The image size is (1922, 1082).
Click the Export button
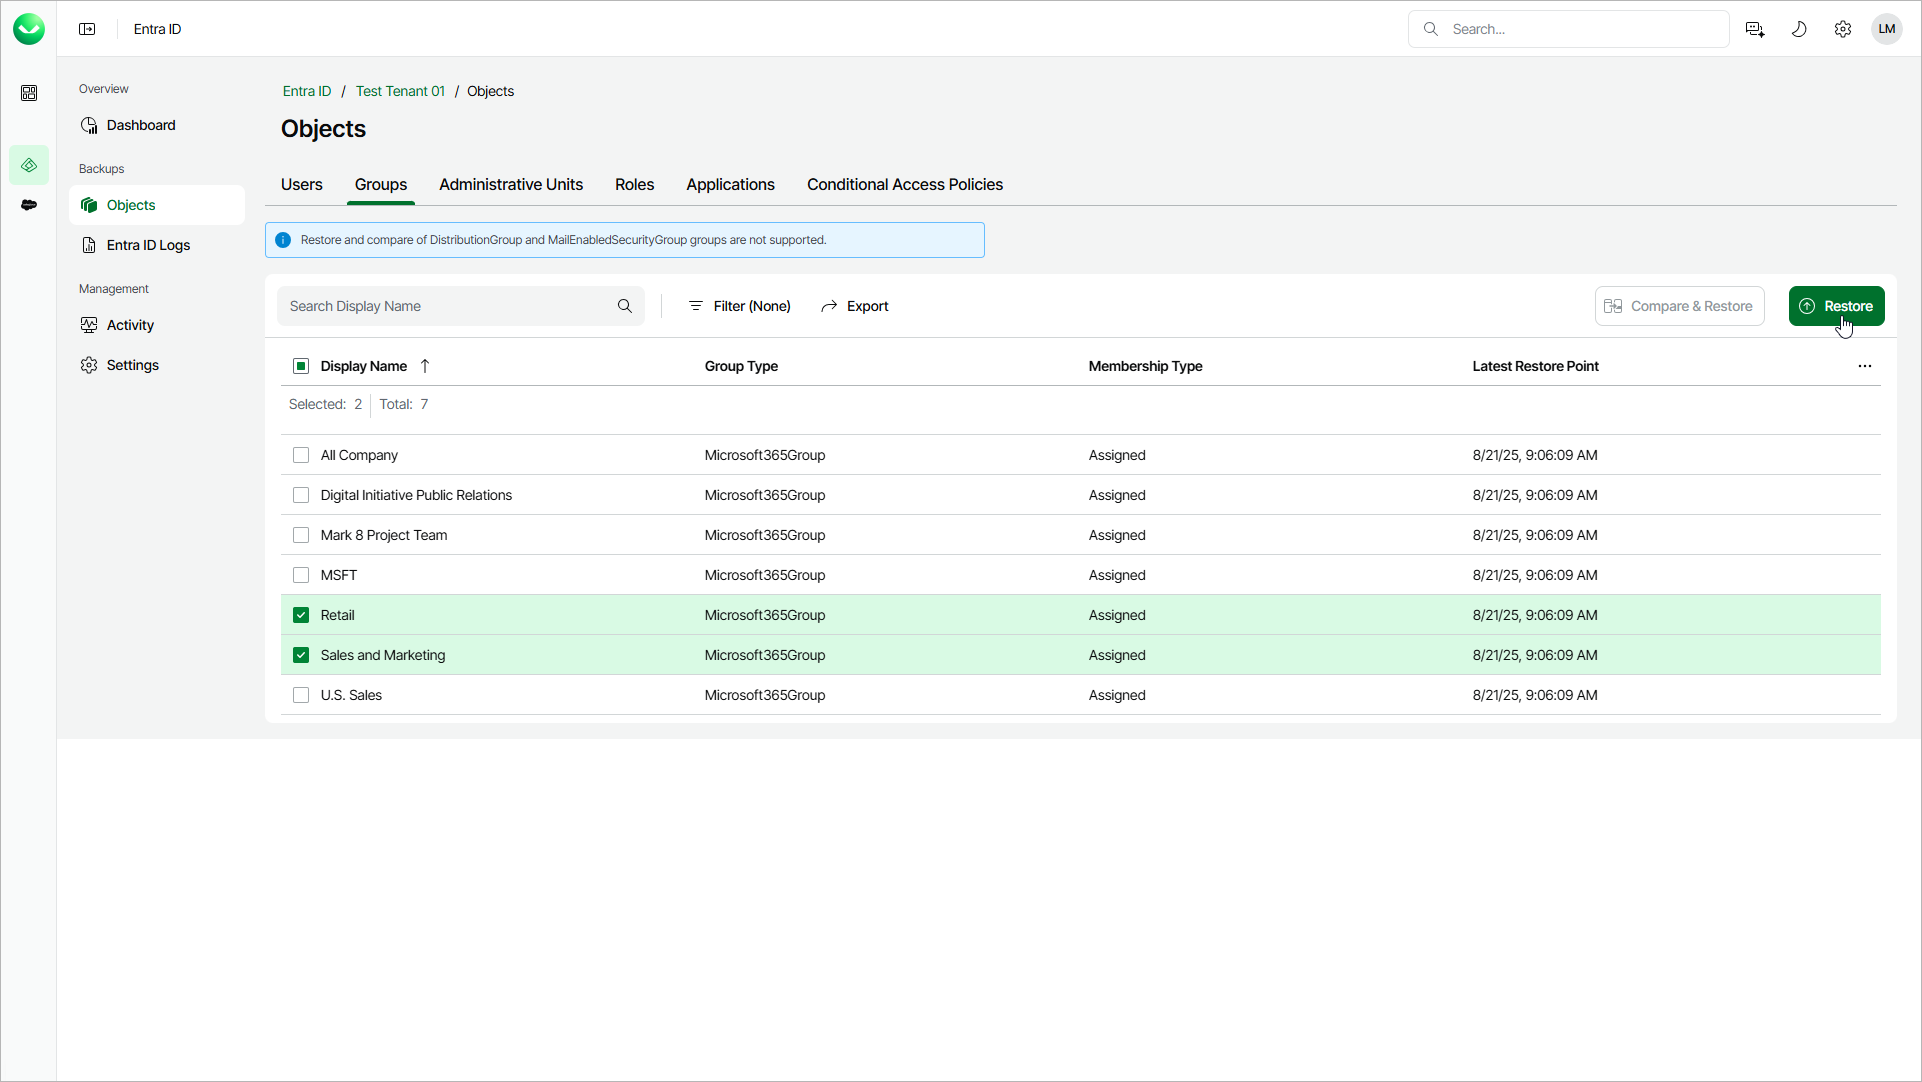pyautogui.click(x=855, y=306)
